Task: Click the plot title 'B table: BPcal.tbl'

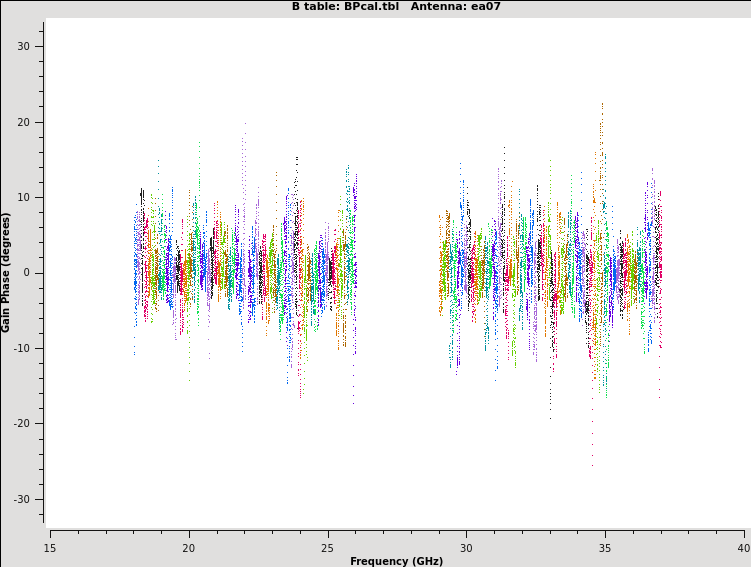Action: [x=346, y=7]
